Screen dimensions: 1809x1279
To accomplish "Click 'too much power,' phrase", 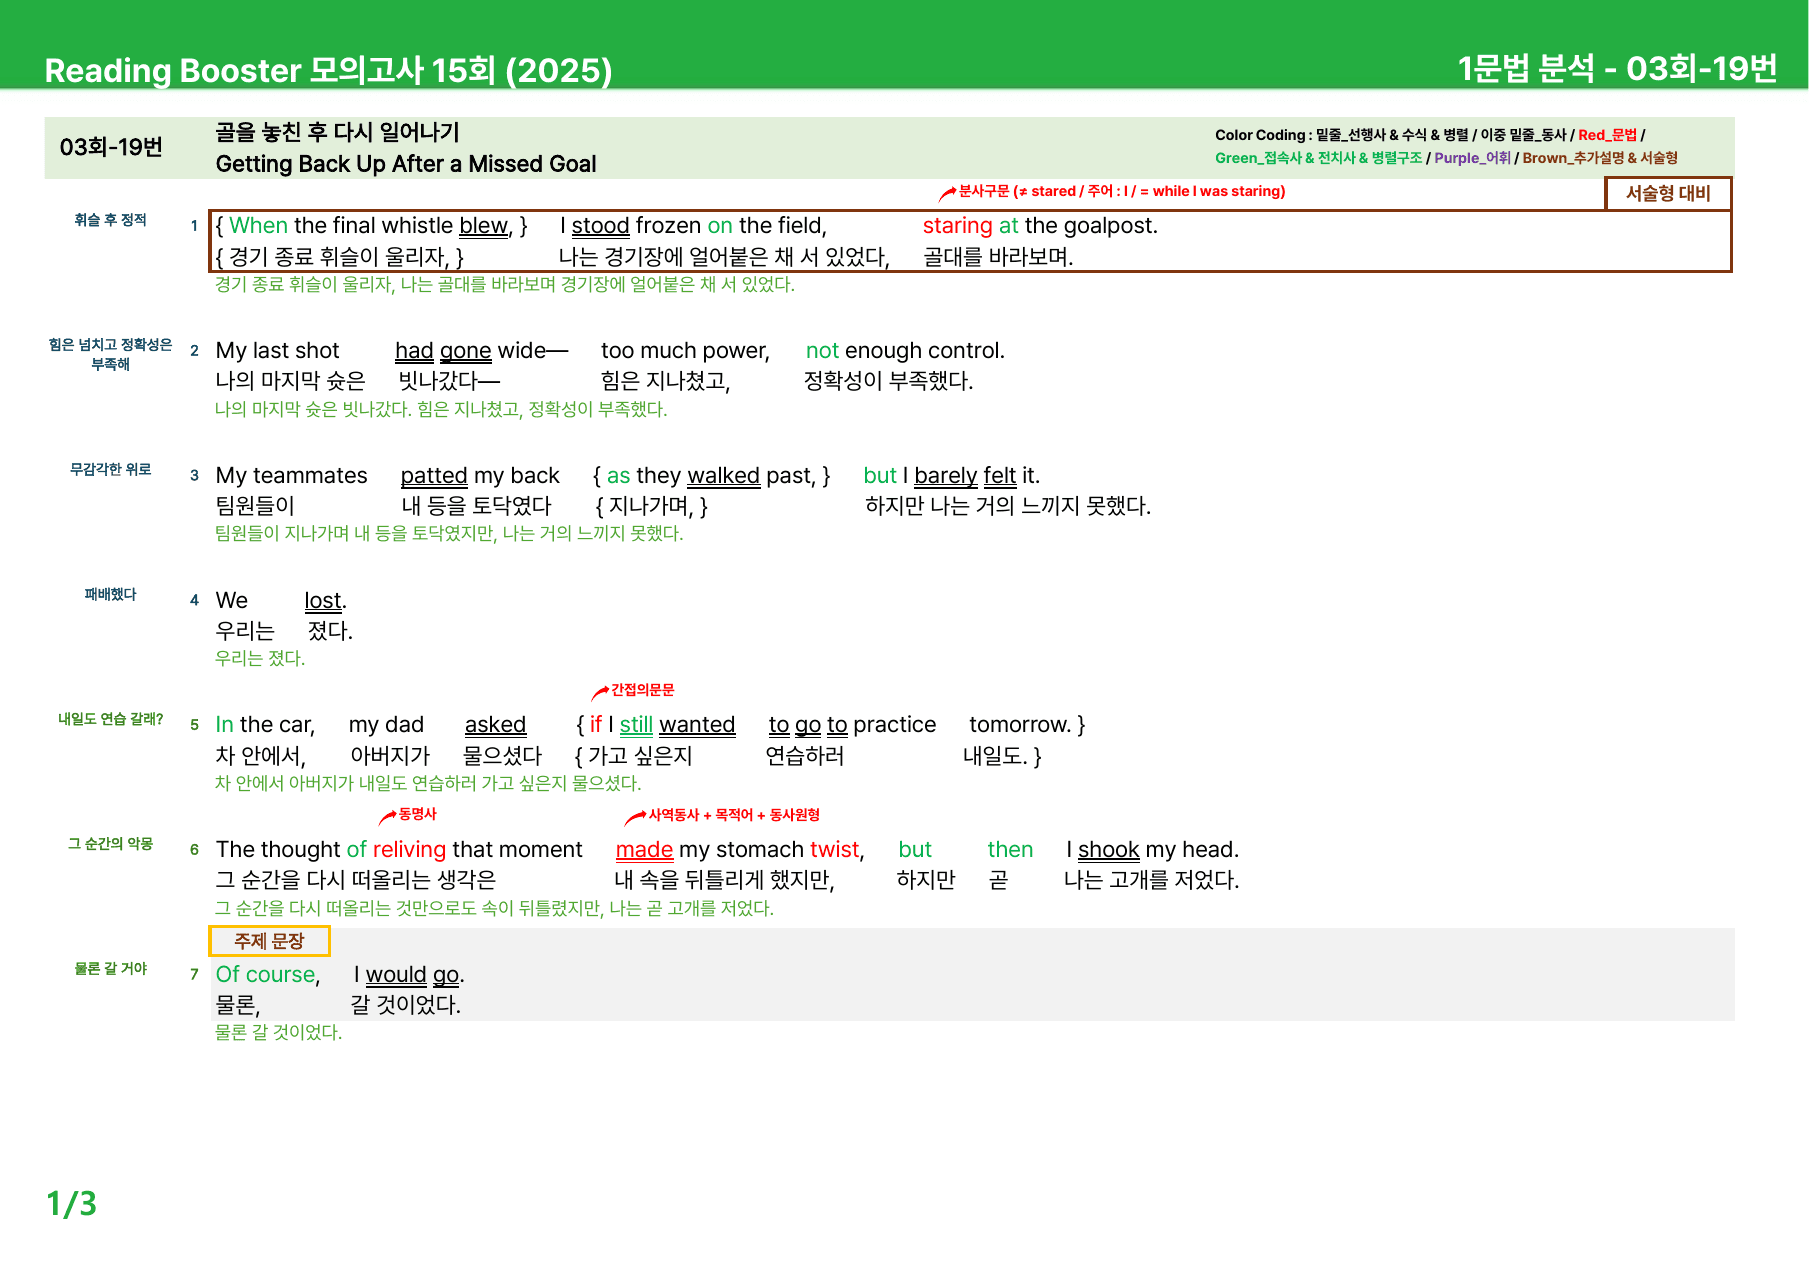I will coord(685,351).
